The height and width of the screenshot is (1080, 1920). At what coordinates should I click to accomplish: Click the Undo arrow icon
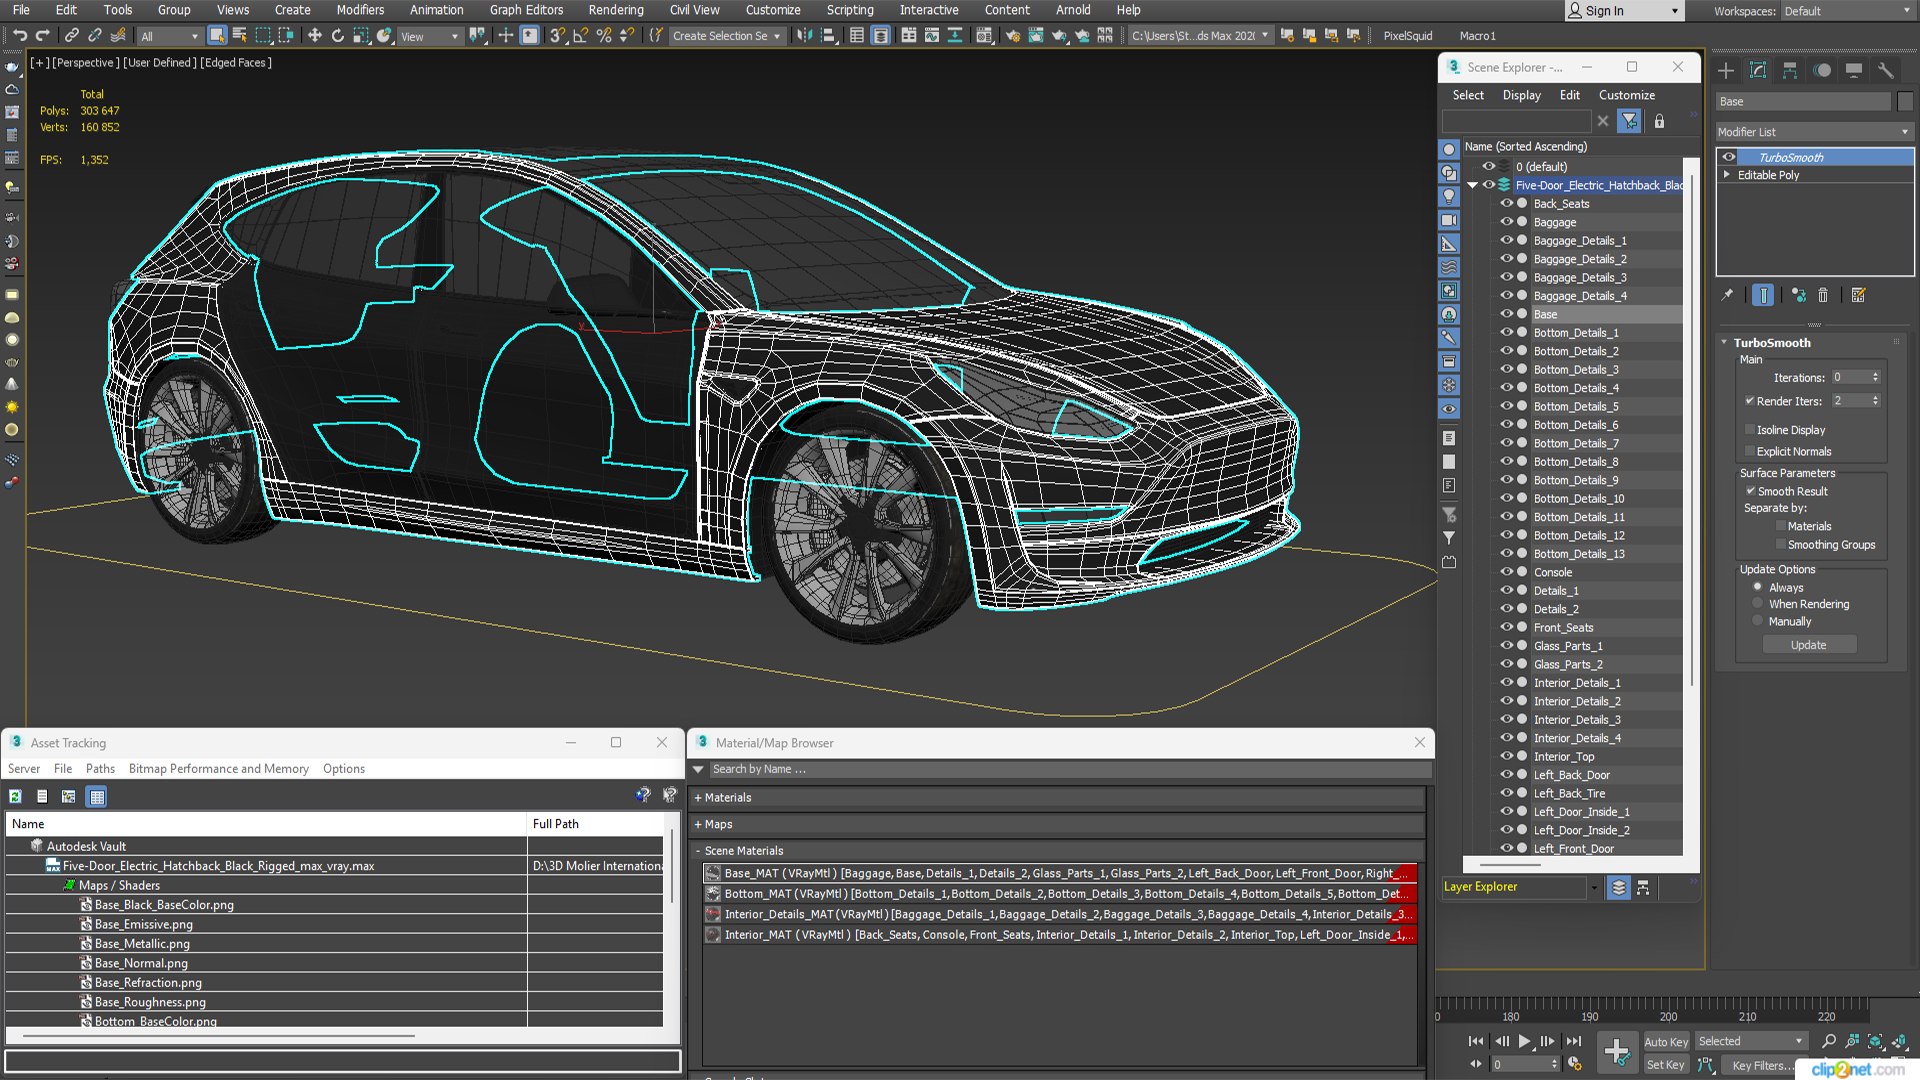[x=19, y=36]
